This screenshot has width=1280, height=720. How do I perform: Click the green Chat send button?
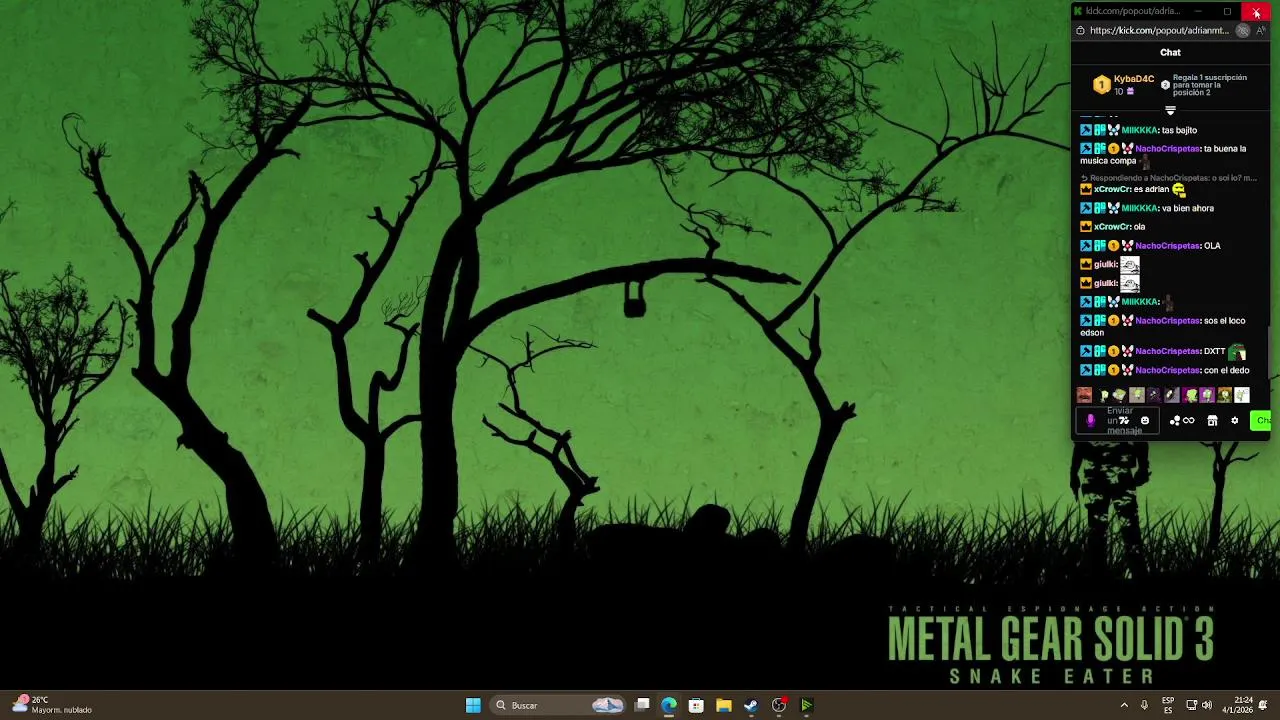[1260, 421]
